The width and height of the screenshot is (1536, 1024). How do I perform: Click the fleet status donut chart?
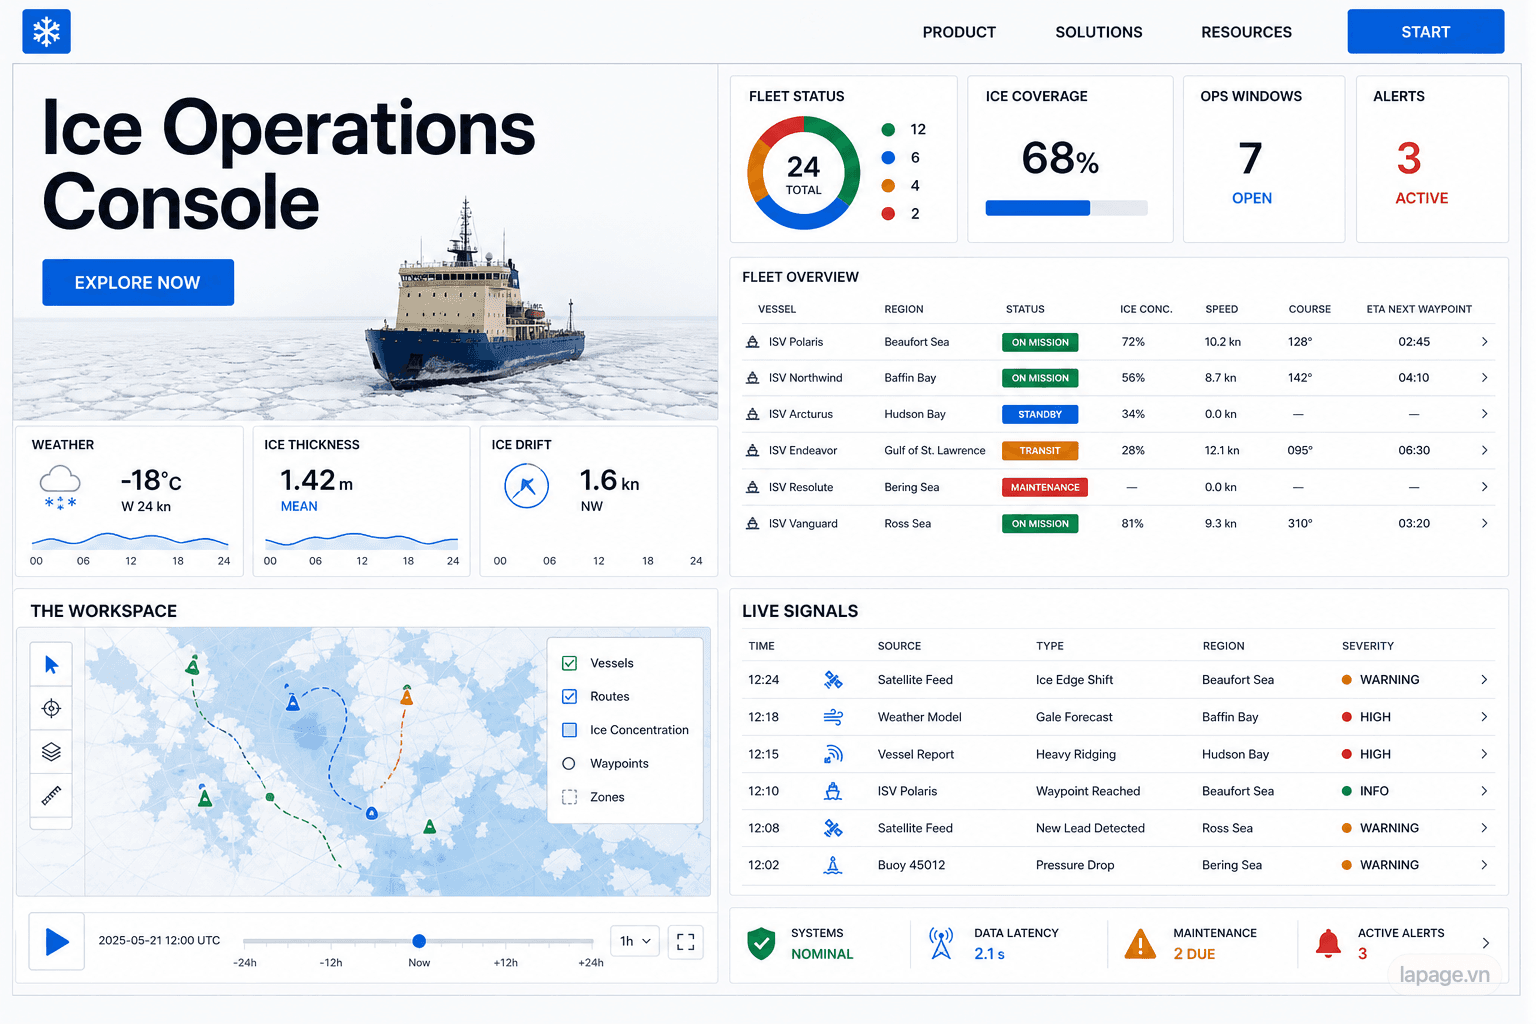(x=803, y=173)
